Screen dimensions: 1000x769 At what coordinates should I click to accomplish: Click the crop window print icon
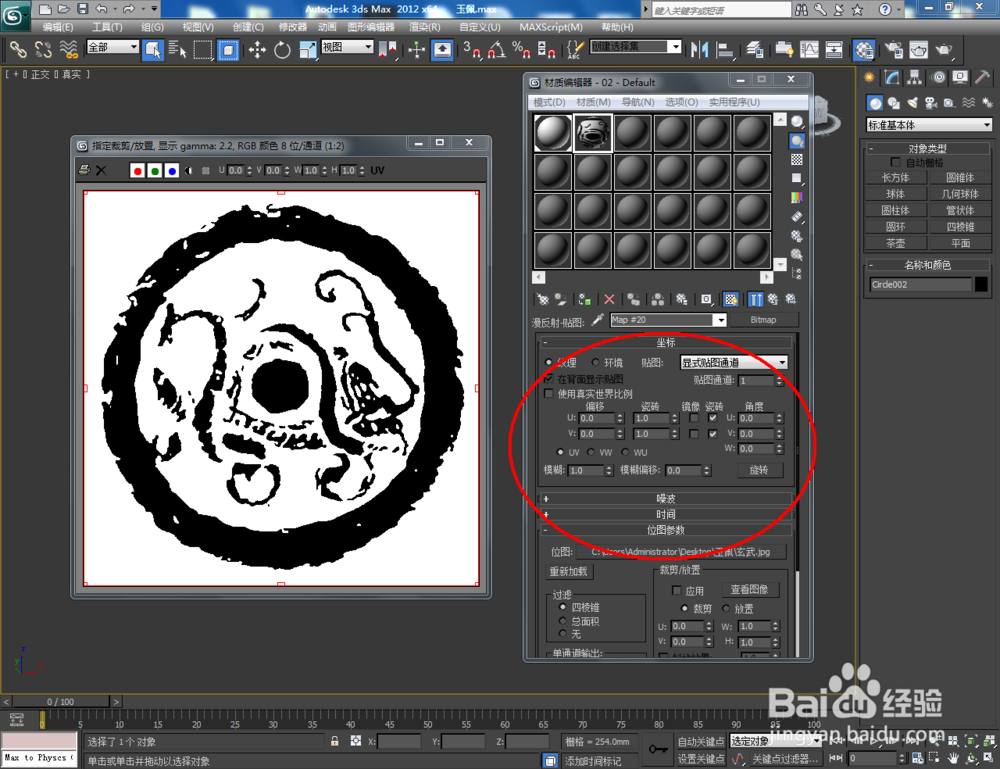point(84,170)
